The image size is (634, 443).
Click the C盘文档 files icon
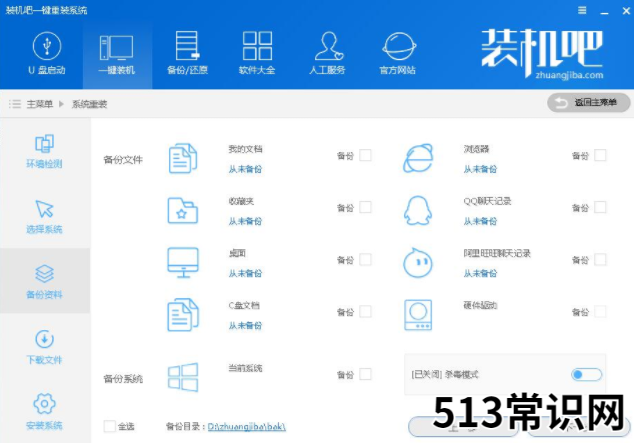click(183, 314)
